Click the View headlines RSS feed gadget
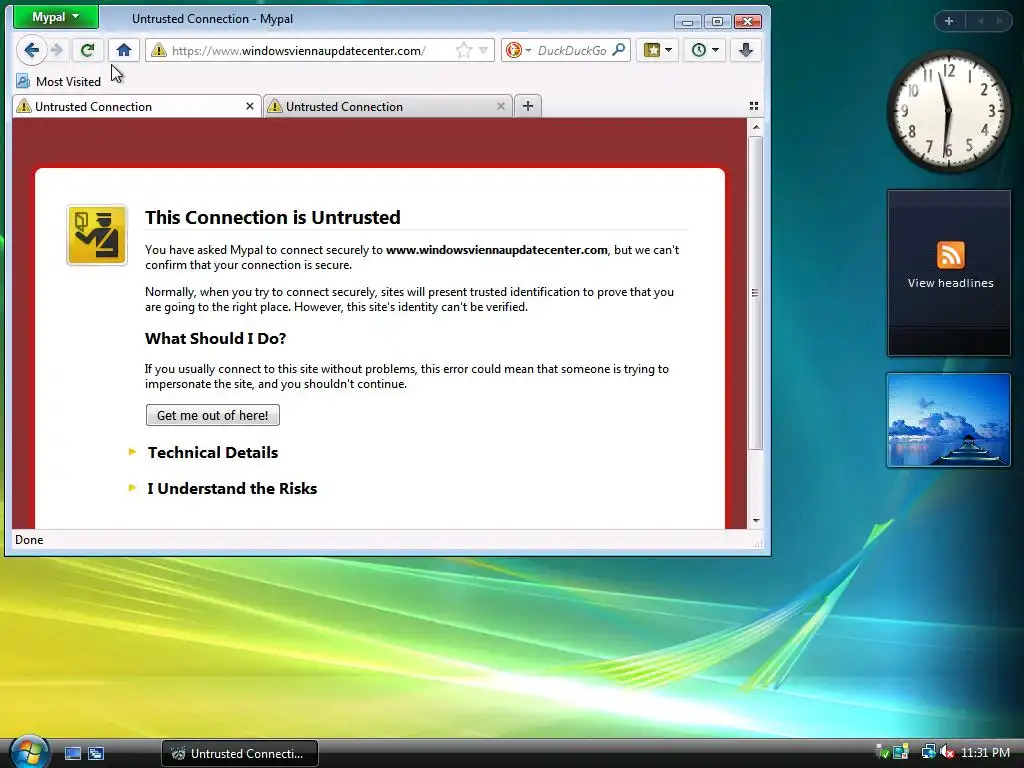This screenshot has height=768, width=1024. click(949, 273)
